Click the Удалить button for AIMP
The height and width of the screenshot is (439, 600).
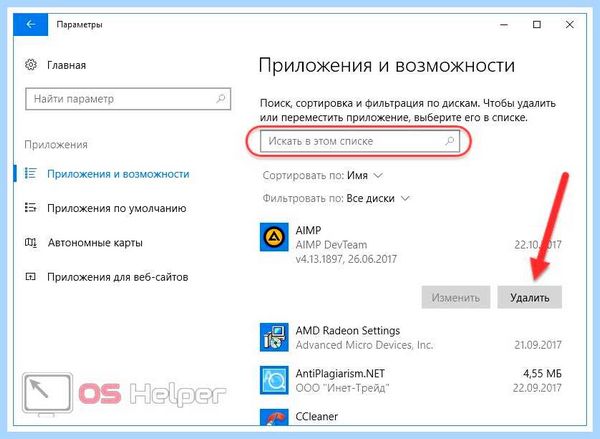point(530,297)
